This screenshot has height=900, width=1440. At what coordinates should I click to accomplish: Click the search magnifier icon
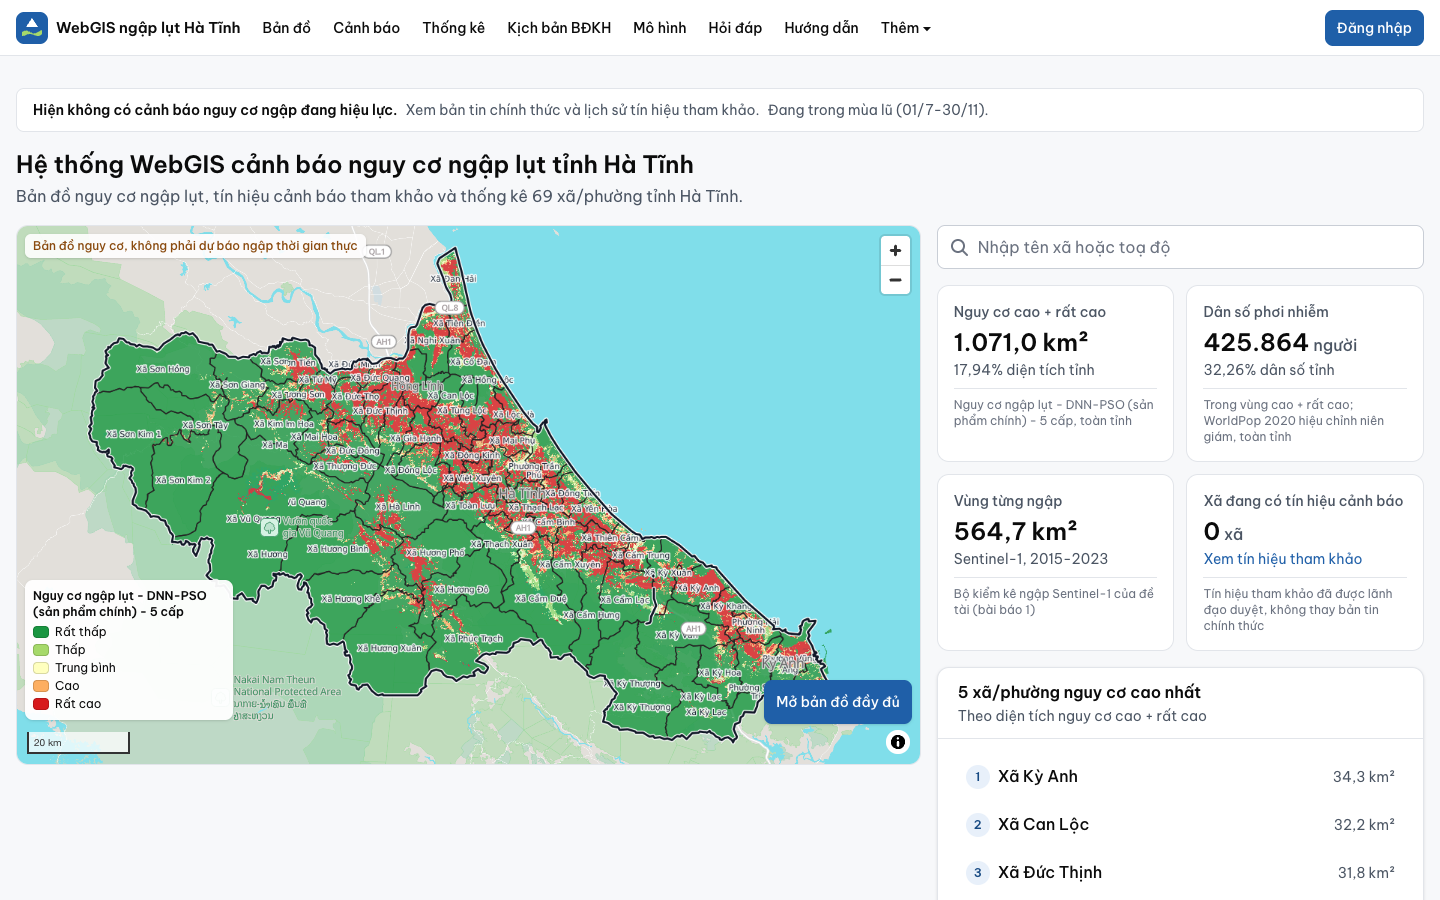click(x=959, y=247)
